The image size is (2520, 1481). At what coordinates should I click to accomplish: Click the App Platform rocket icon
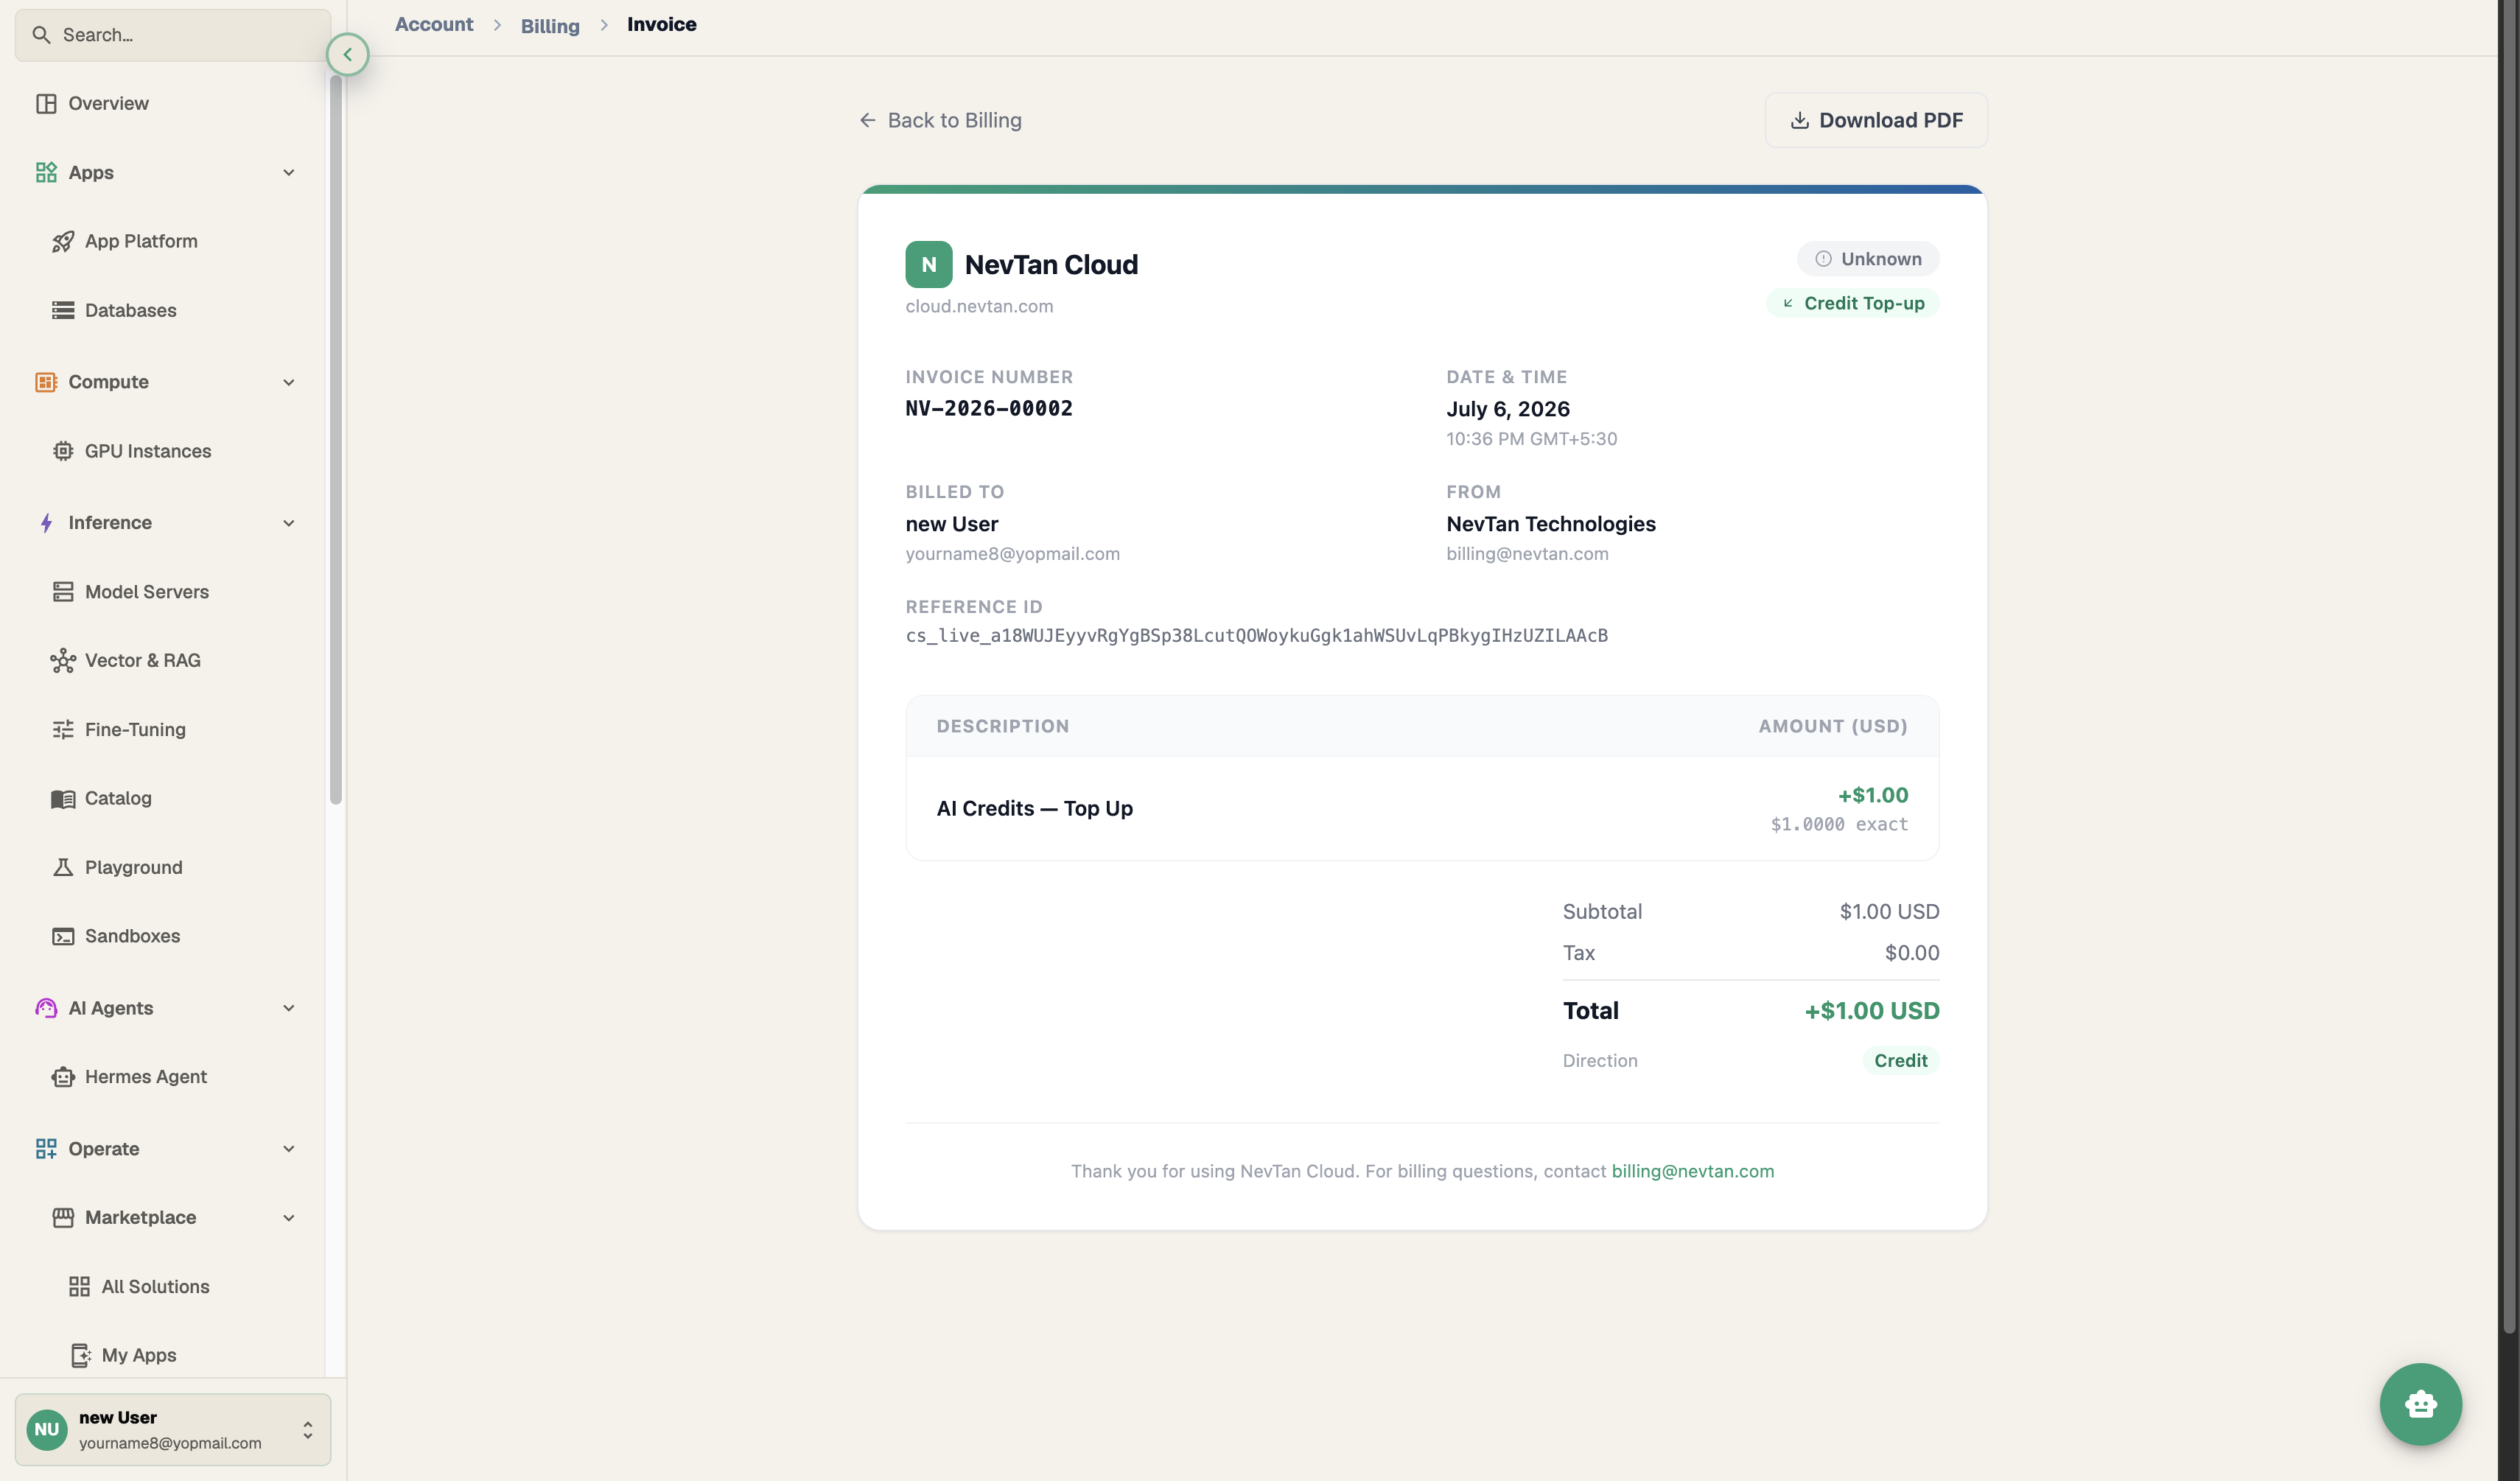click(63, 241)
